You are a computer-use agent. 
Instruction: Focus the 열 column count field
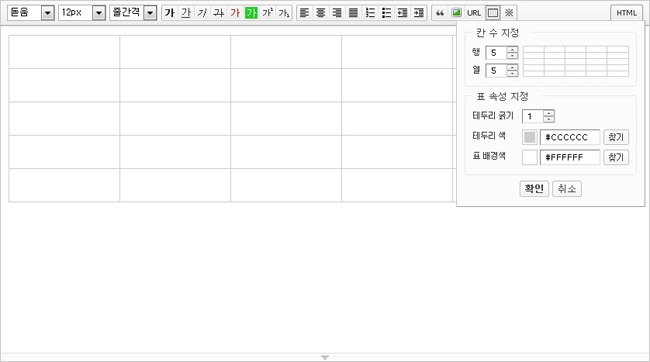pyautogui.click(x=497, y=70)
